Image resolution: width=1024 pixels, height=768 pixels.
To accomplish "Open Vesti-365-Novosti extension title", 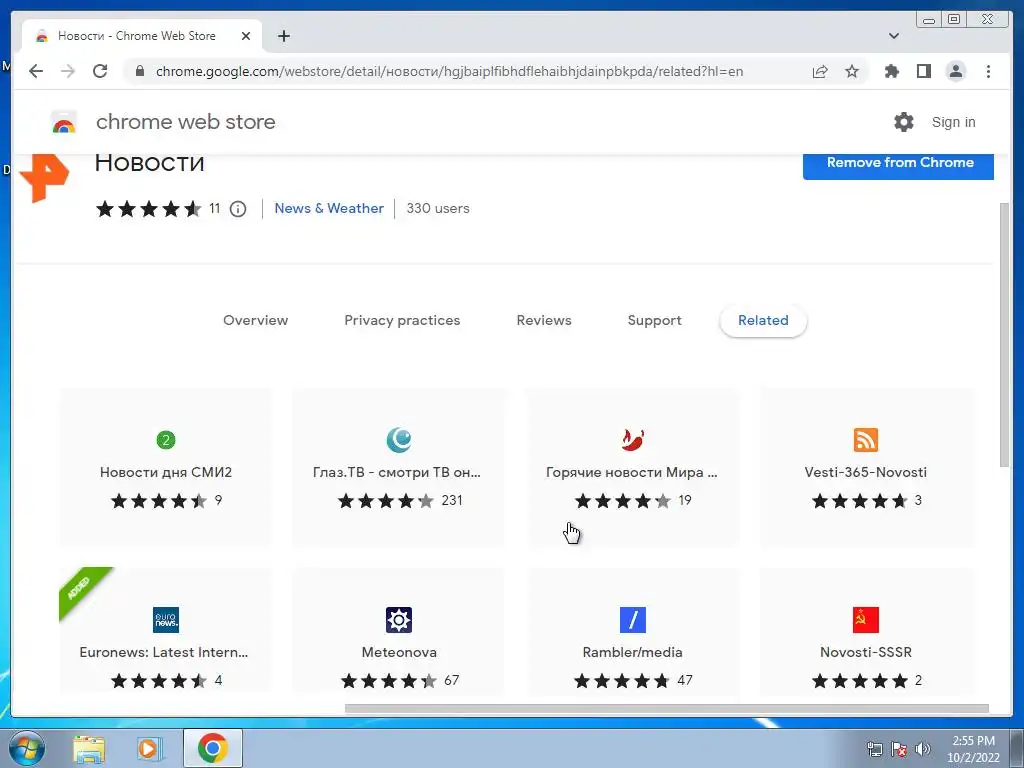I will [x=865, y=472].
